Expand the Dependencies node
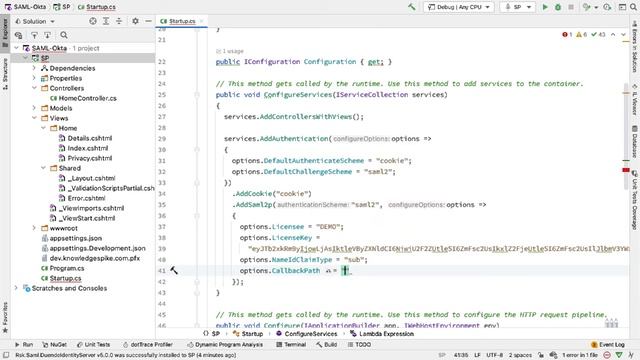Image resolution: width=640 pixels, height=360 pixels. point(34,68)
